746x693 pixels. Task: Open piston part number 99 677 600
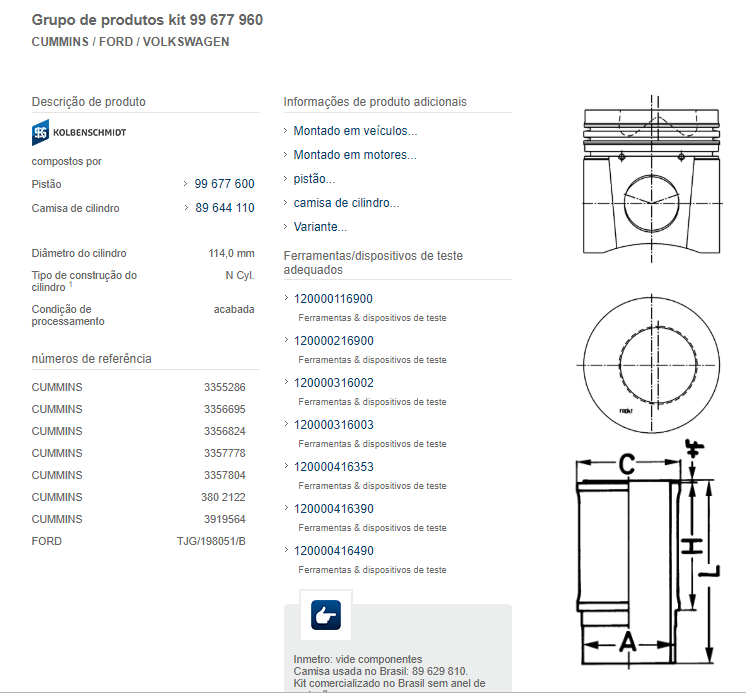coord(224,184)
